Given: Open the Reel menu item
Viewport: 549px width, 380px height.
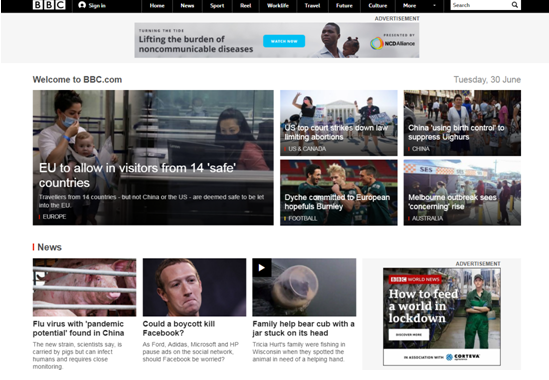Looking at the screenshot, I should pyautogui.click(x=246, y=6).
